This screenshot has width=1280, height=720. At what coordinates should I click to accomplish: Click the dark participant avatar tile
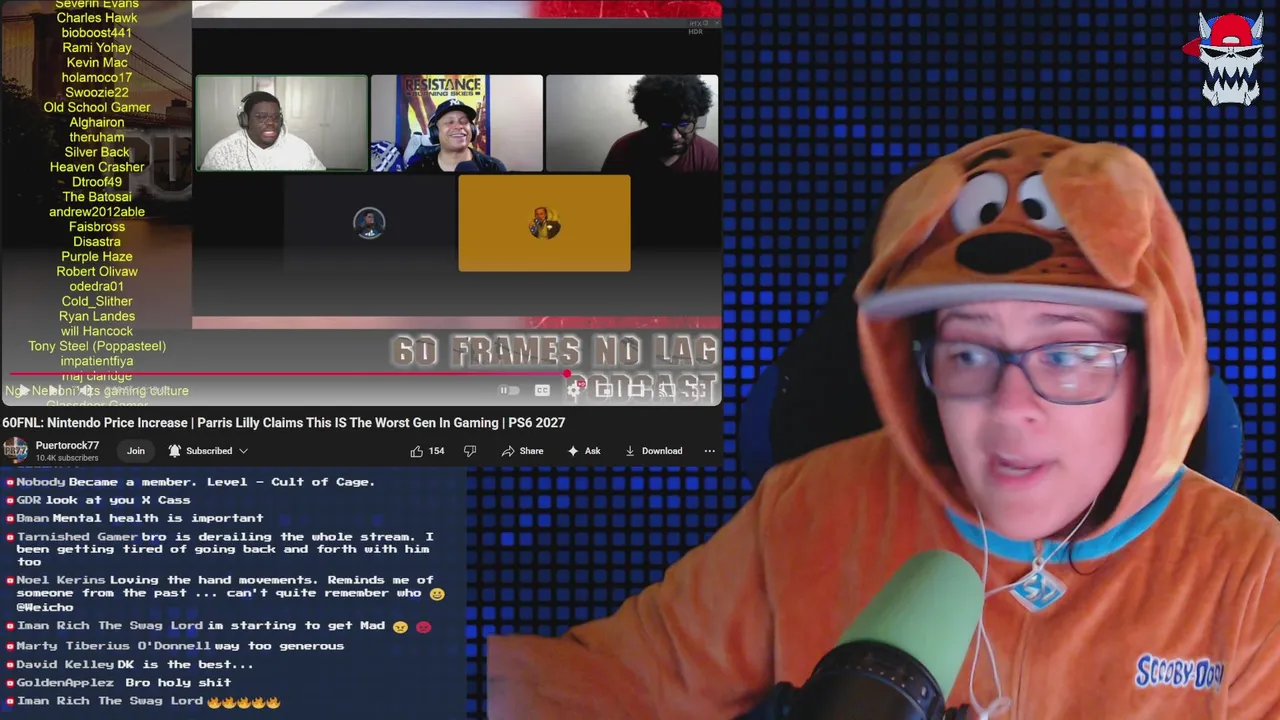(x=369, y=223)
